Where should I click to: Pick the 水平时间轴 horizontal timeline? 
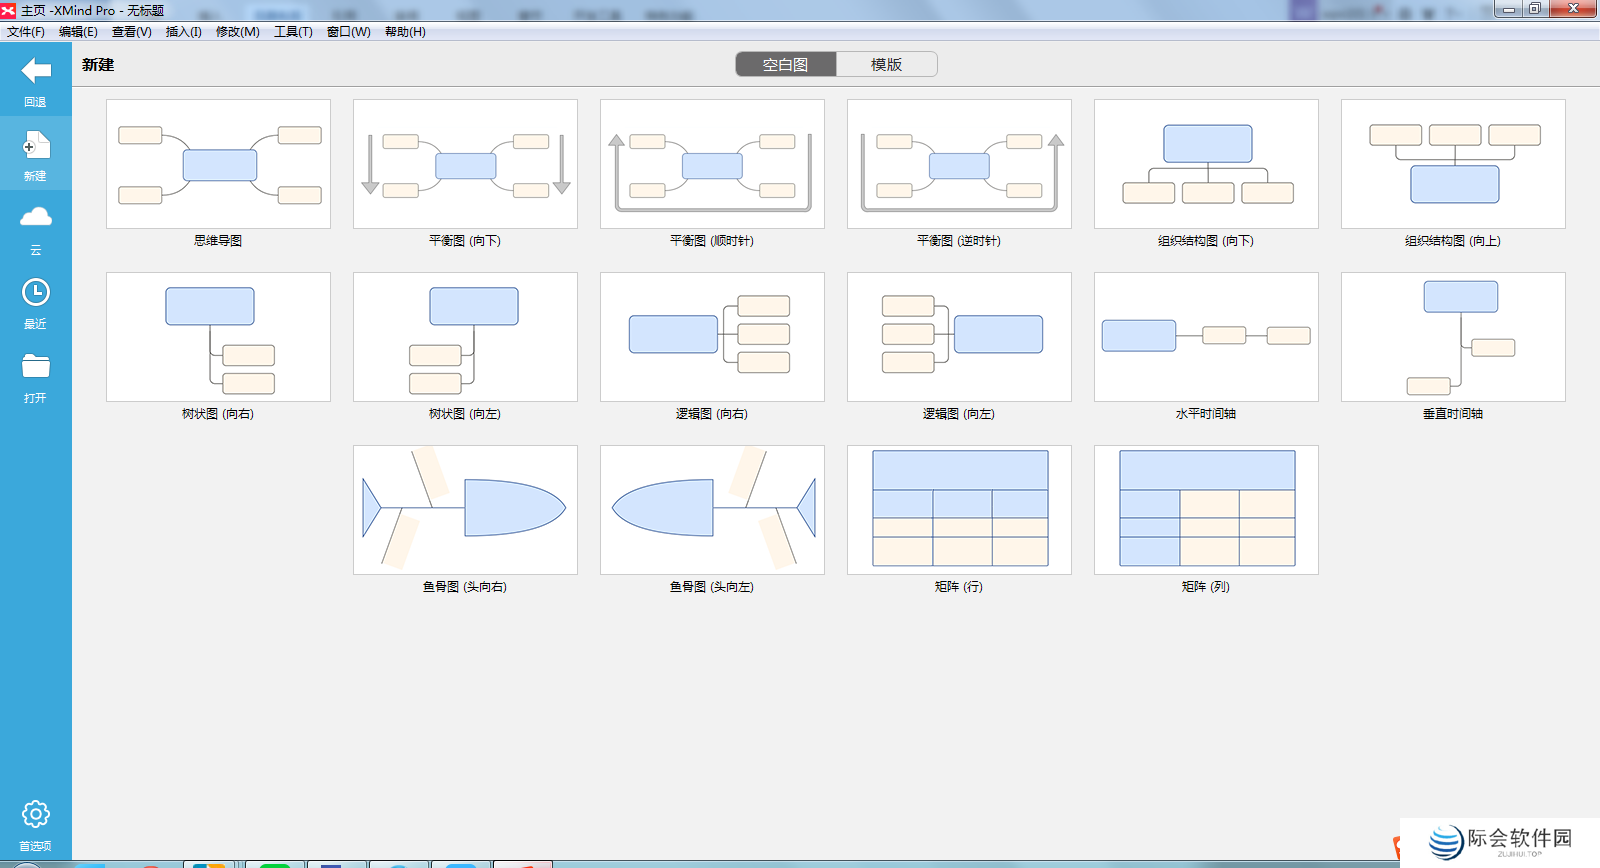coord(1206,337)
